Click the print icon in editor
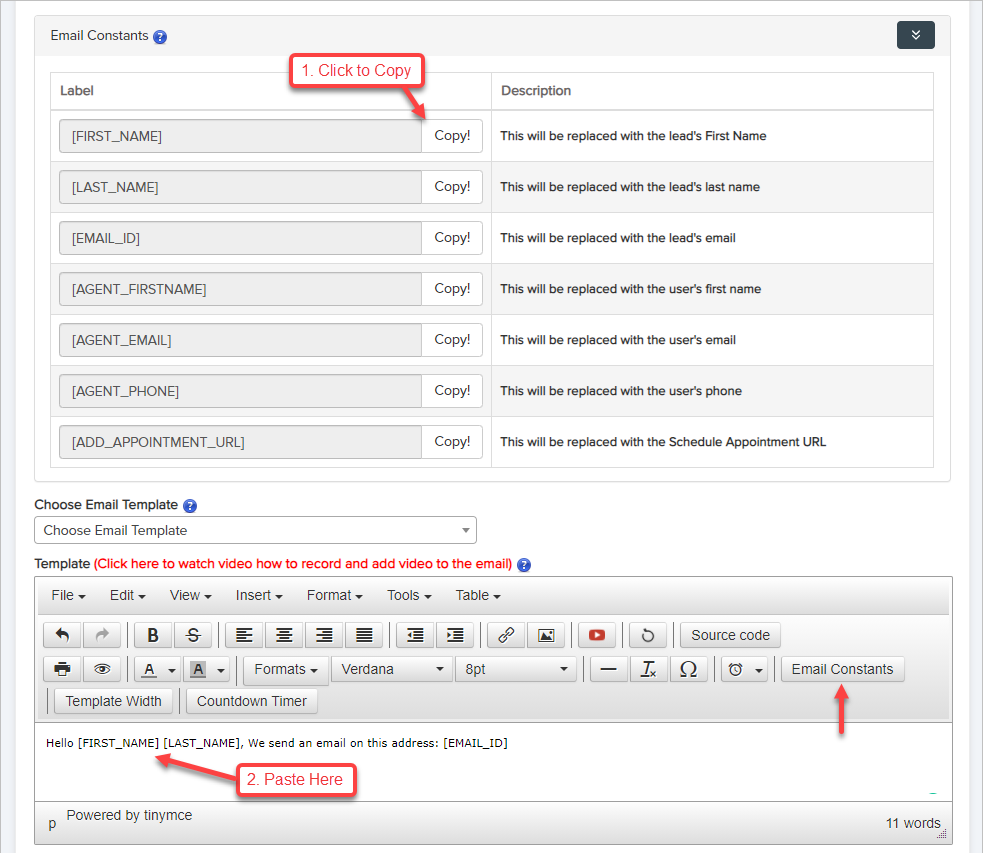The image size is (983, 853). [x=62, y=669]
